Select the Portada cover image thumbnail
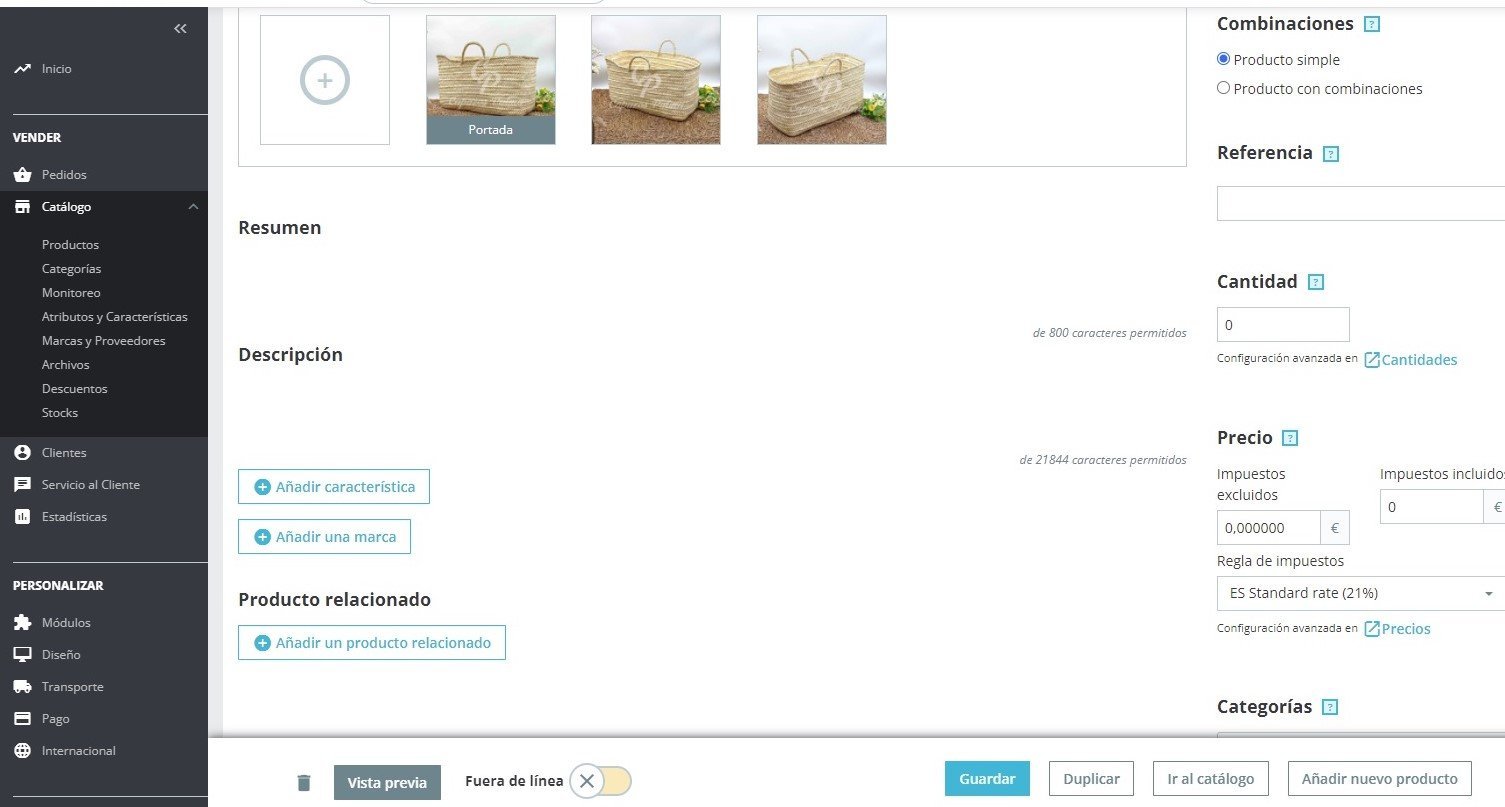Viewport: 1505px width, 807px height. pos(491,80)
